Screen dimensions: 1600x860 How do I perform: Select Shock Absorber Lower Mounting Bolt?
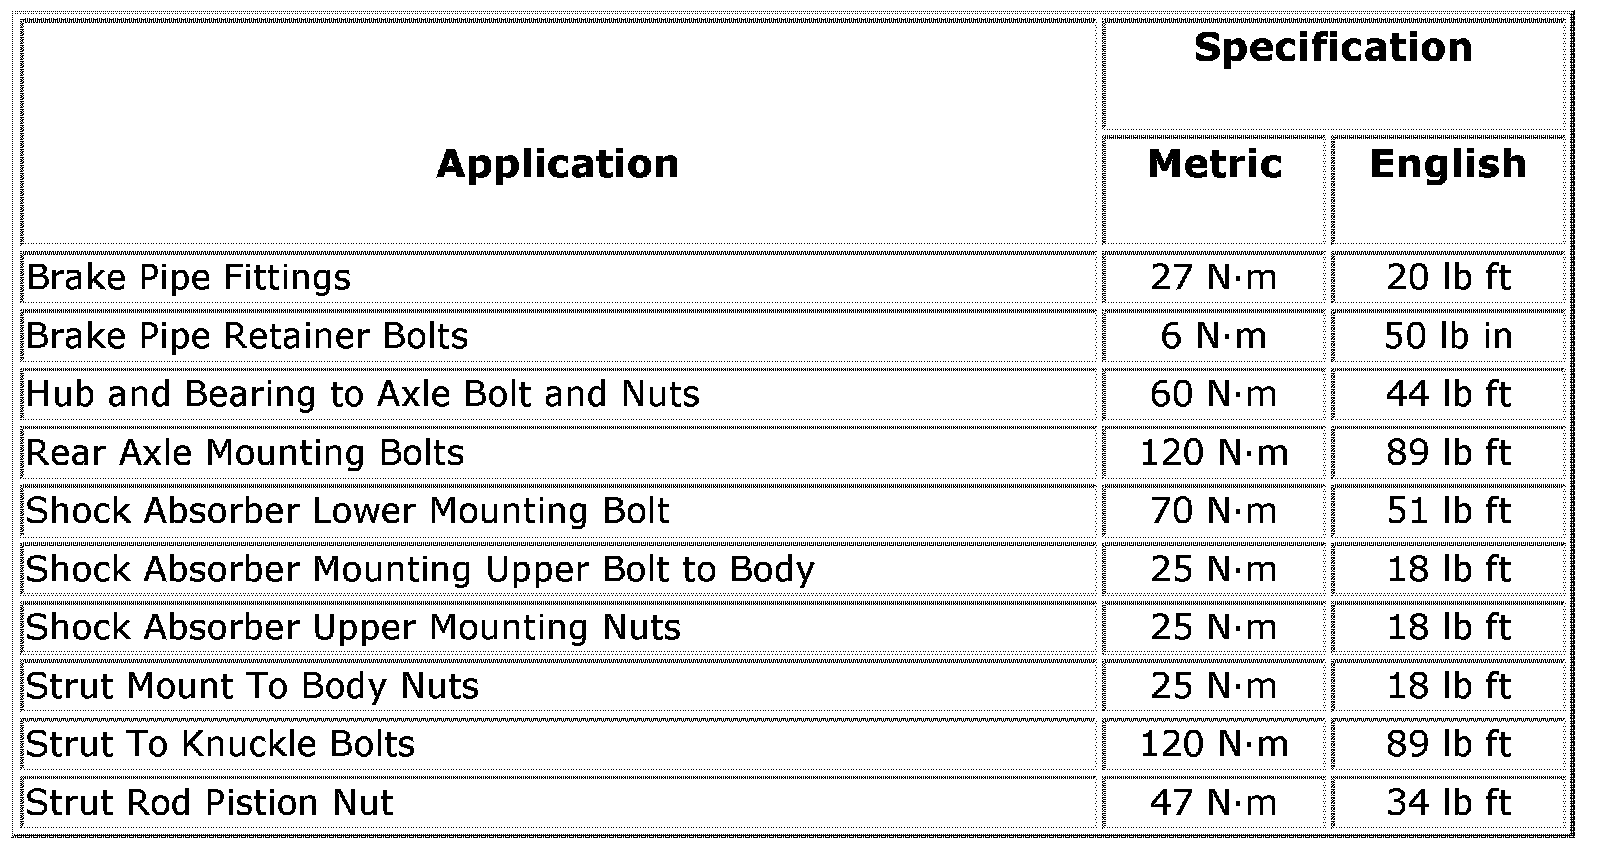click(347, 511)
